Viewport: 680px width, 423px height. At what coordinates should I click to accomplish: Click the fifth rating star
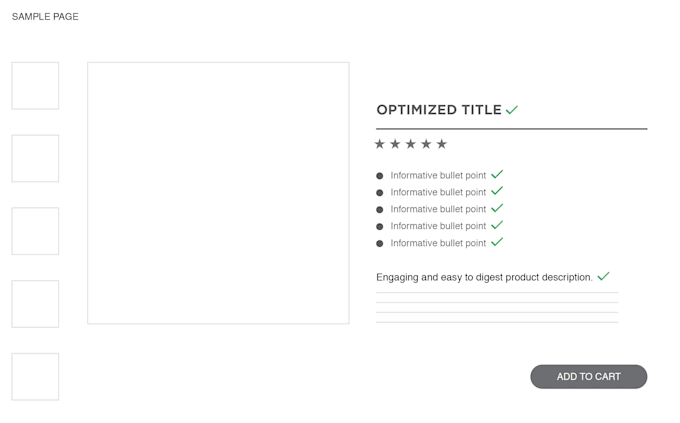pyautogui.click(x=442, y=144)
